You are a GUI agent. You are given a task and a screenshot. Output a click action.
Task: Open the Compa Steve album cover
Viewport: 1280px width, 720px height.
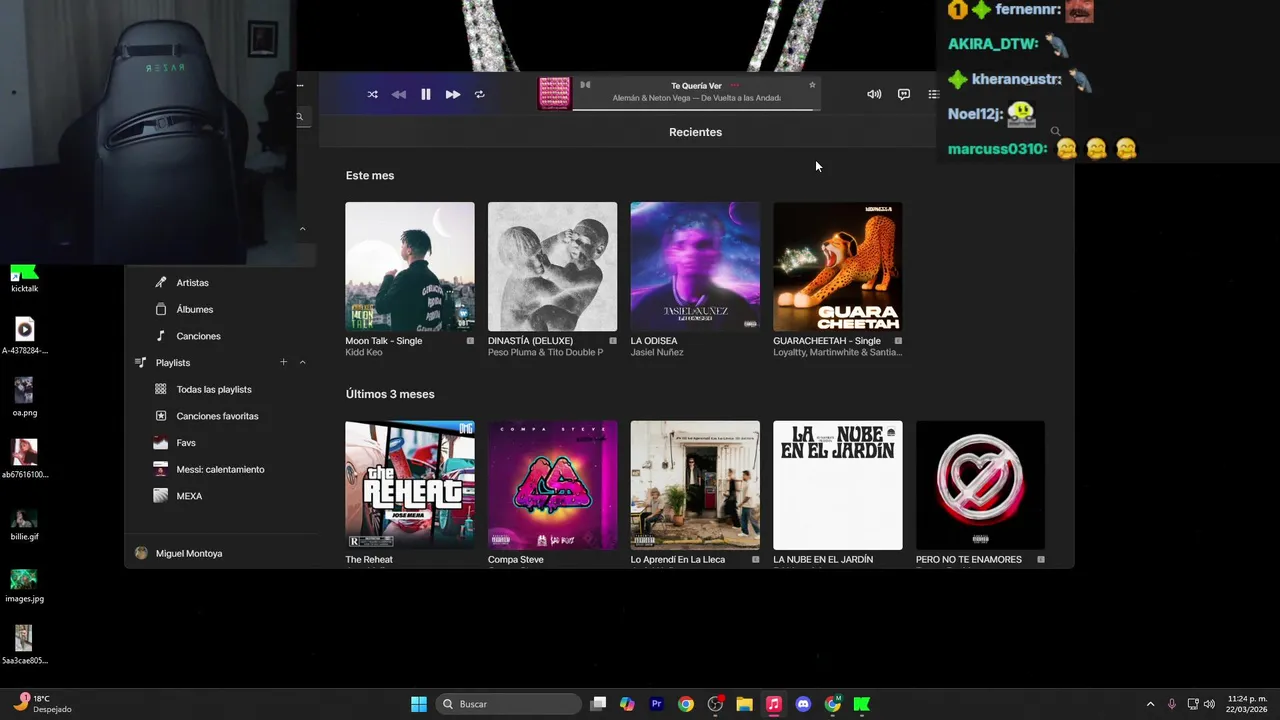tap(552, 485)
